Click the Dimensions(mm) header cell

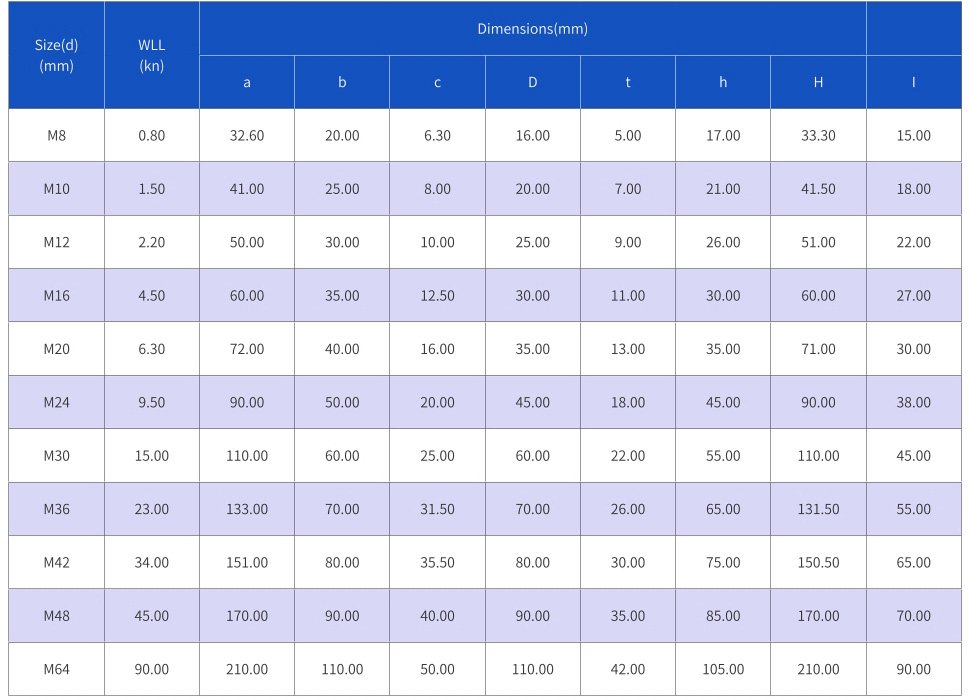pyautogui.click(x=532, y=29)
